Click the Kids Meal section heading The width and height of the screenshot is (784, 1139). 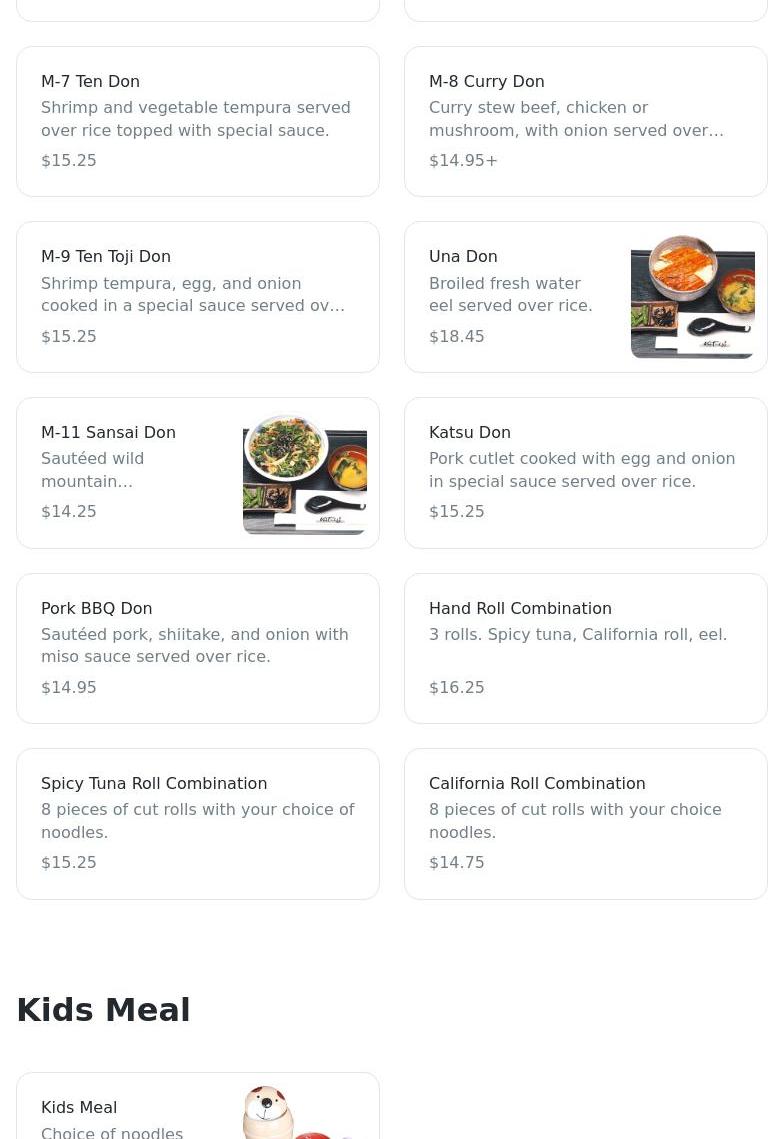point(103,1010)
